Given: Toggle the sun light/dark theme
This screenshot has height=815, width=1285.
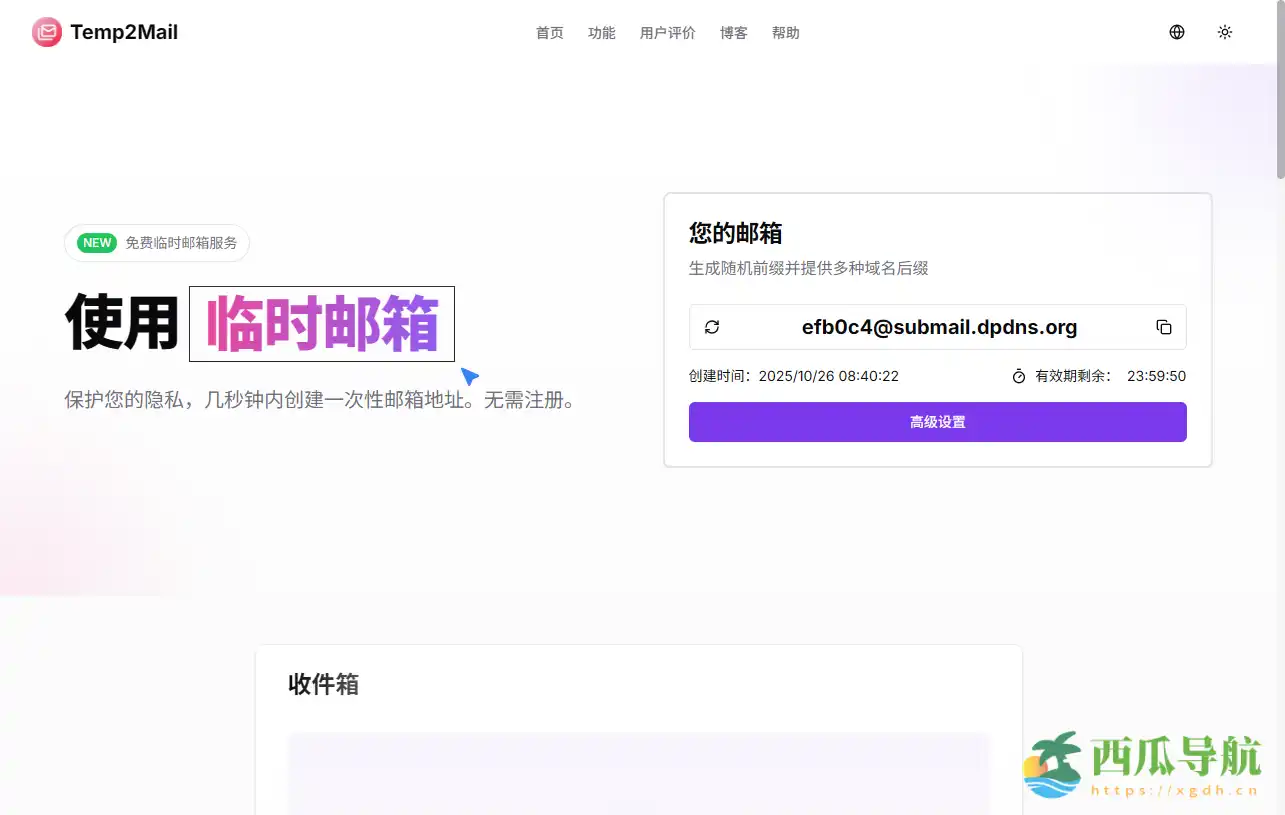Looking at the screenshot, I should [1225, 32].
